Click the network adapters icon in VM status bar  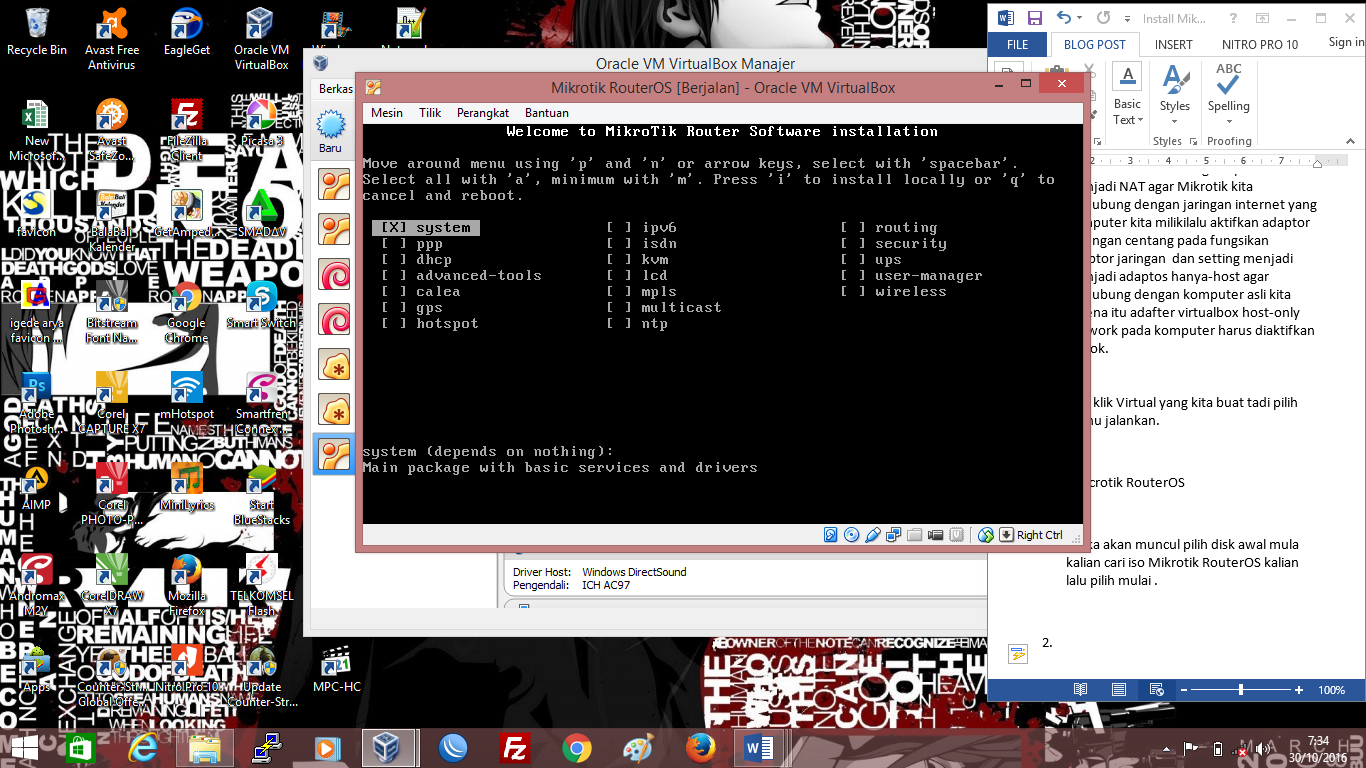893,535
